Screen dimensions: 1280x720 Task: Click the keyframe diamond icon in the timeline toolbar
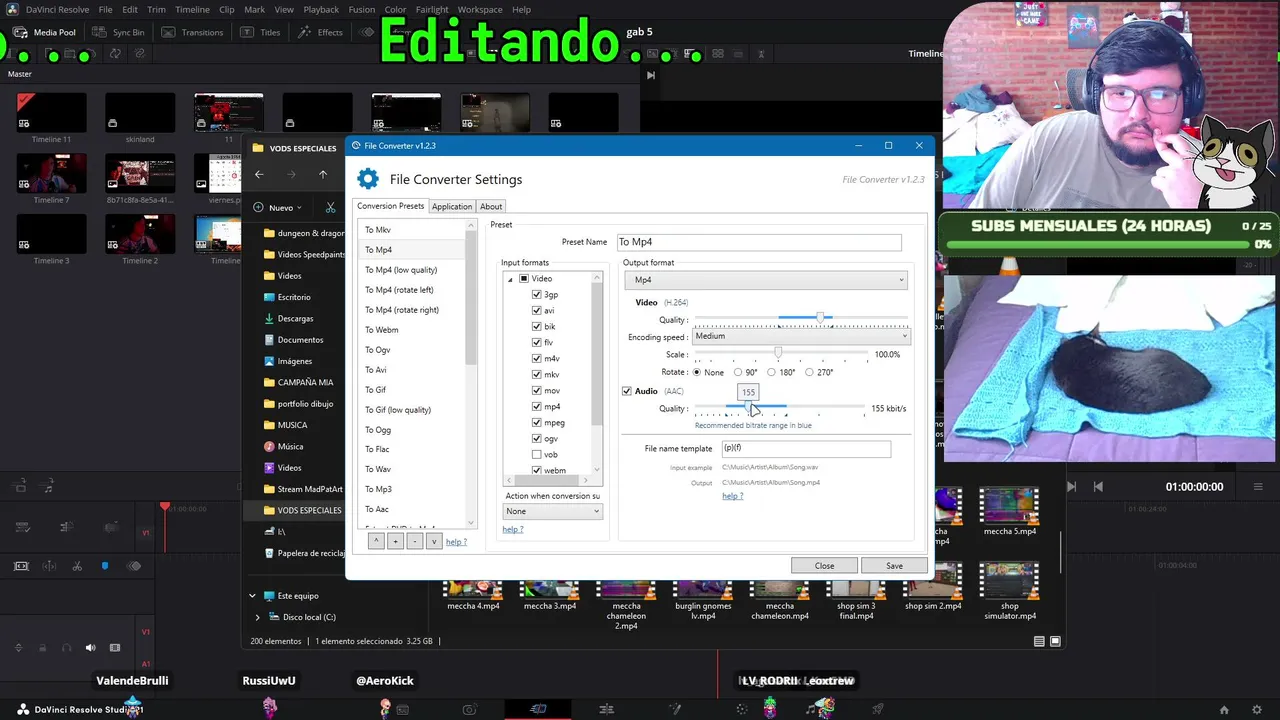pyautogui.click(x=134, y=566)
